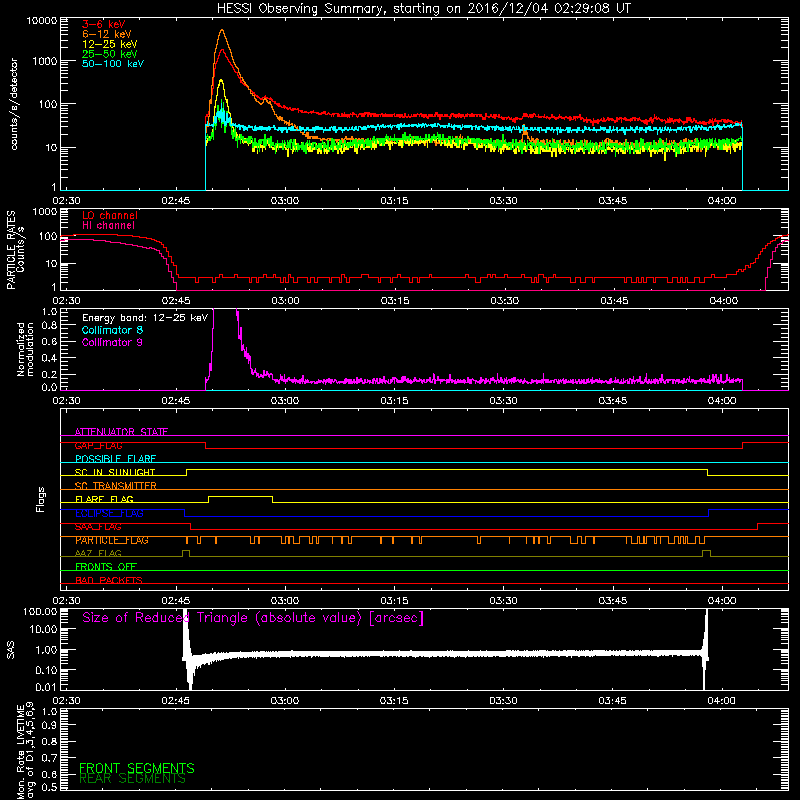
Task: Click the 0.5 tick on livetime axis
Action: 49,787
